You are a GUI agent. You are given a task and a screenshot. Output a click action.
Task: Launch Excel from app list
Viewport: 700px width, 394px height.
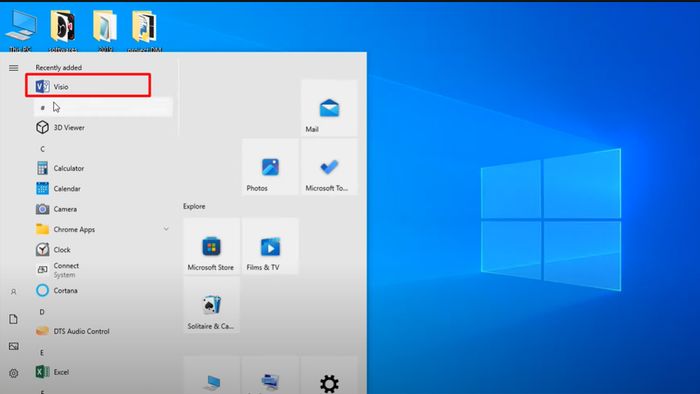point(103,372)
